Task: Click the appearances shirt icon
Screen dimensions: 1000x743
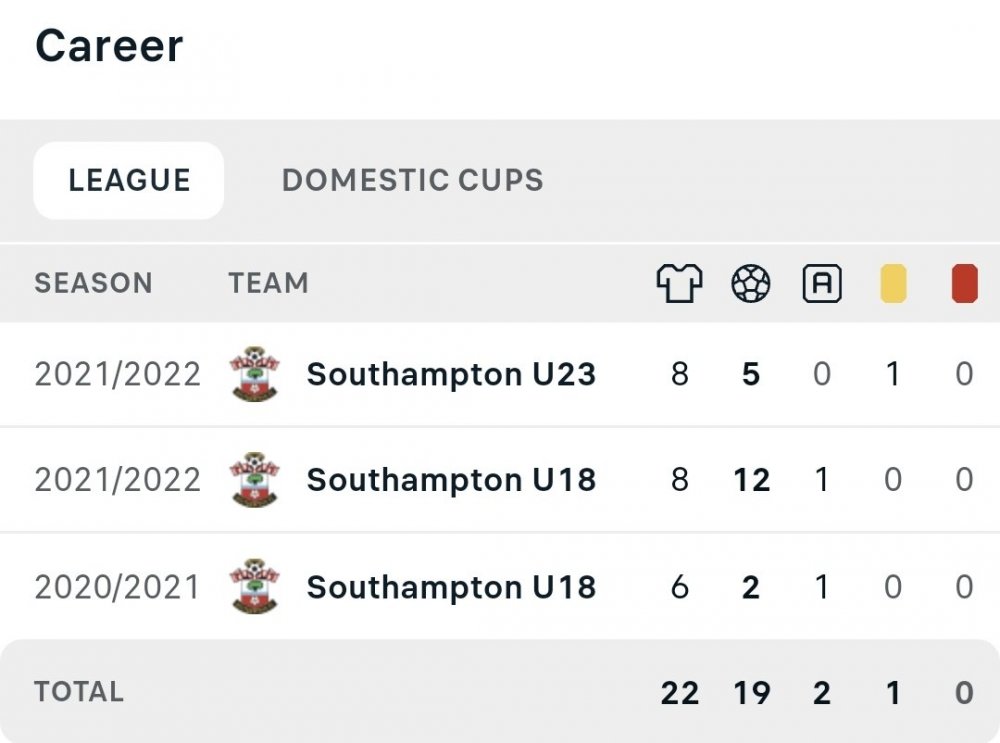Action: click(x=679, y=284)
